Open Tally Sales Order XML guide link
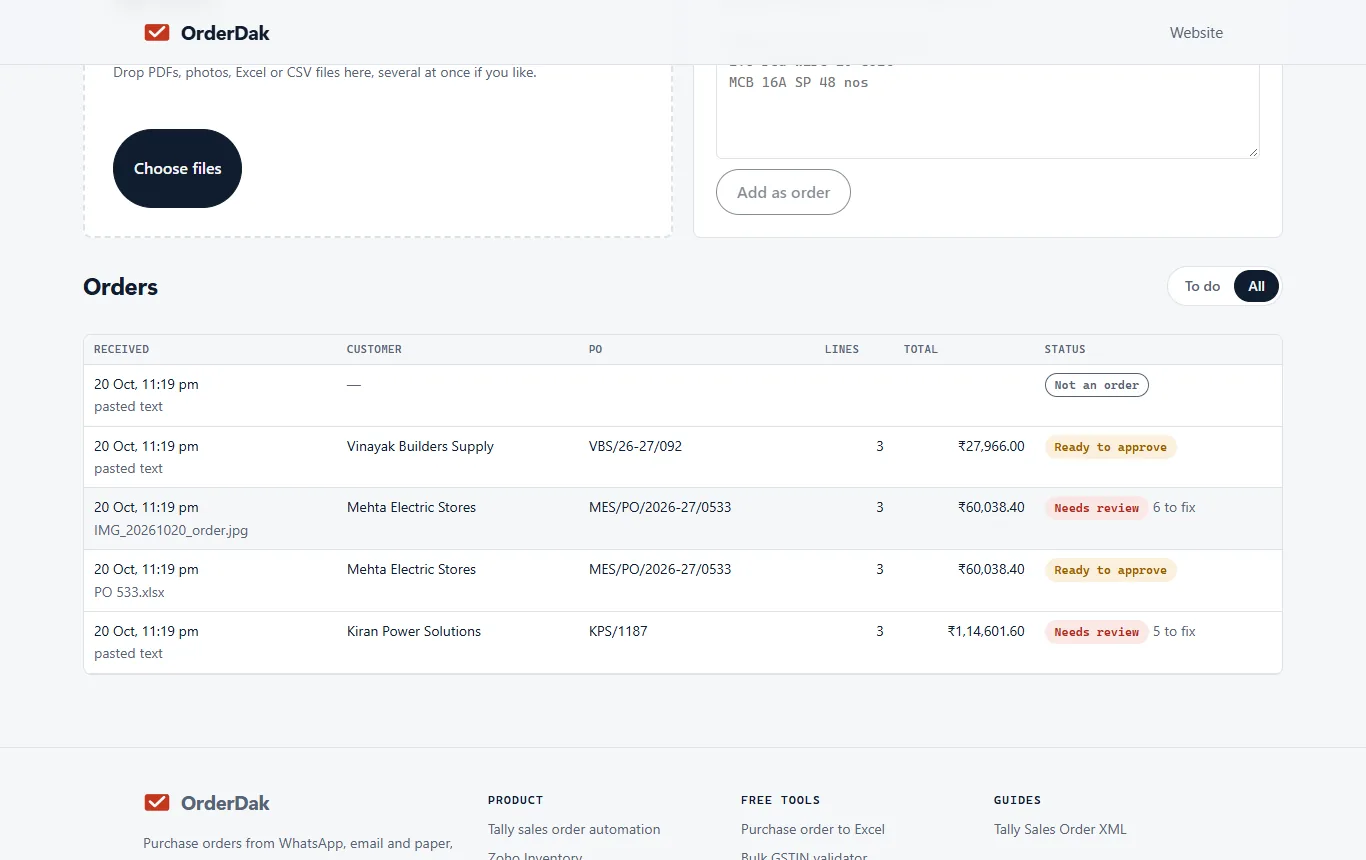The height and width of the screenshot is (860, 1366). [1060, 829]
